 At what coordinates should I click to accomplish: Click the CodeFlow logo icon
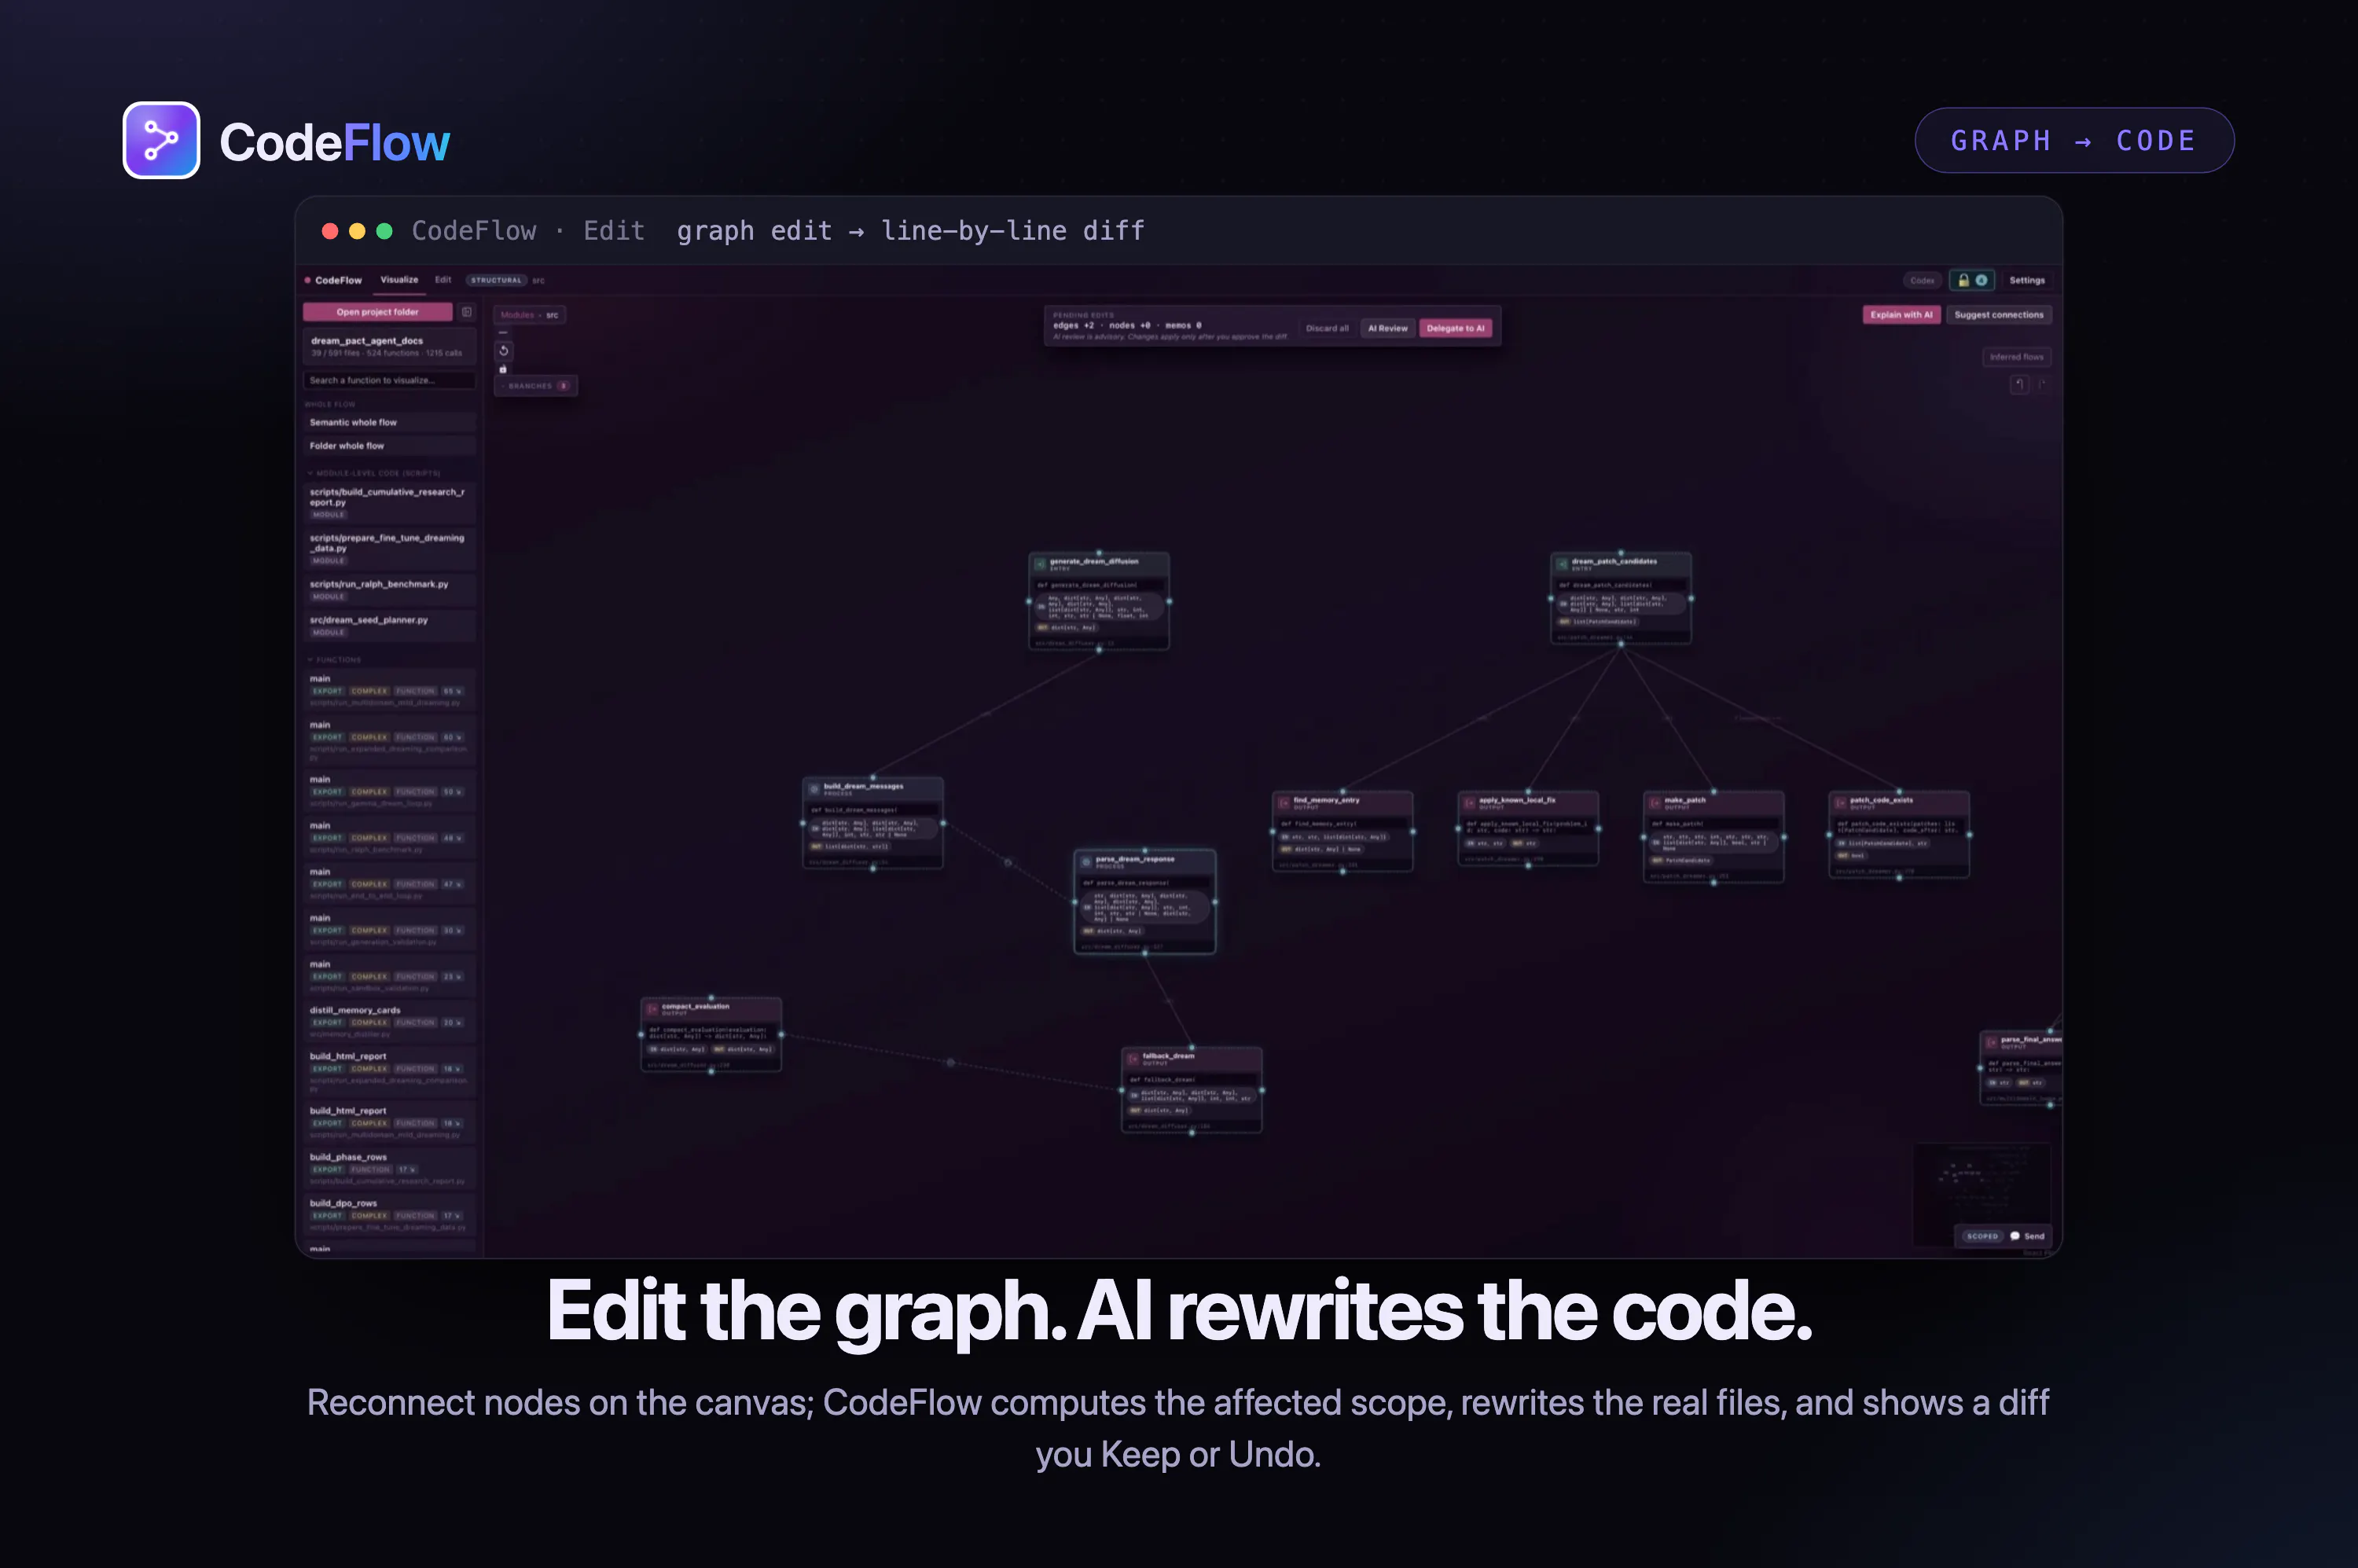[x=161, y=140]
